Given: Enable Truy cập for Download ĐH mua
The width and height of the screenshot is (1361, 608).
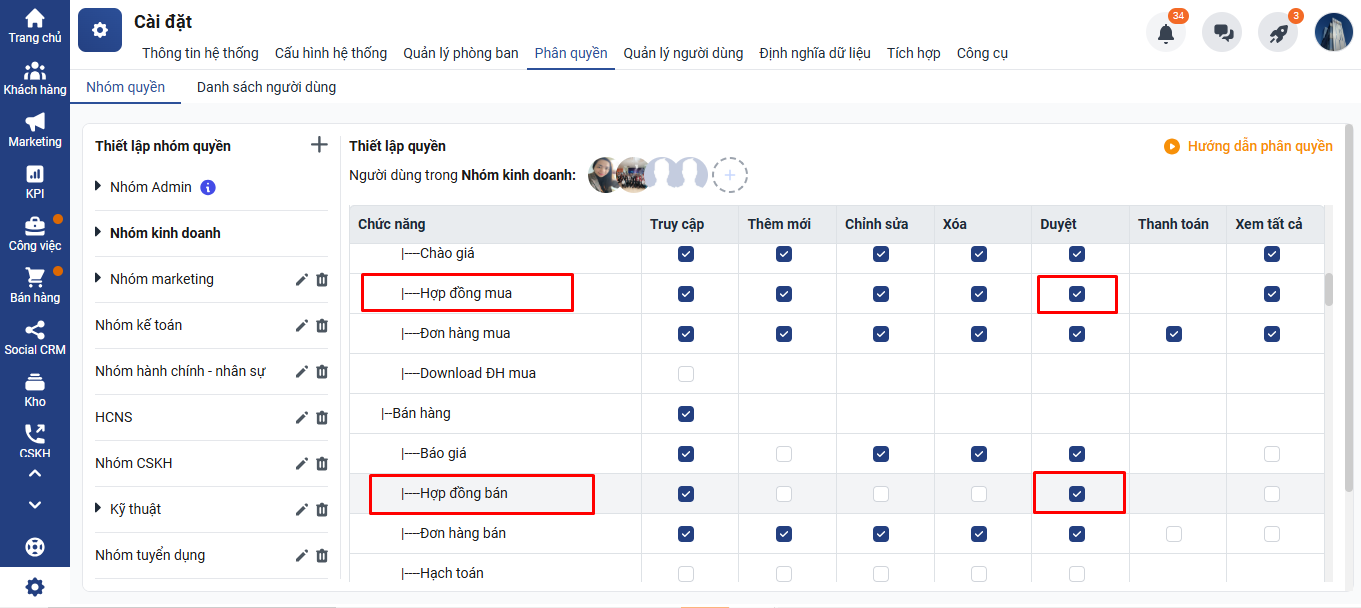Looking at the screenshot, I should 685,374.
